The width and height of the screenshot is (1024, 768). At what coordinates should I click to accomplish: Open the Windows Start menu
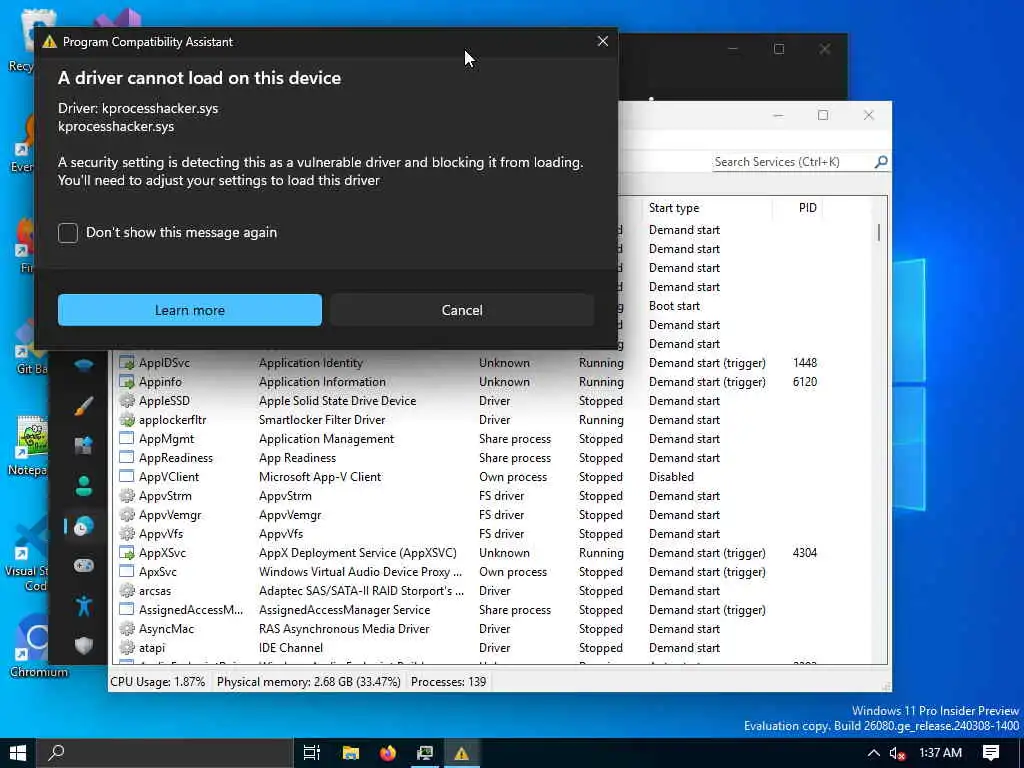pyautogui.click(x=18, y=753)
